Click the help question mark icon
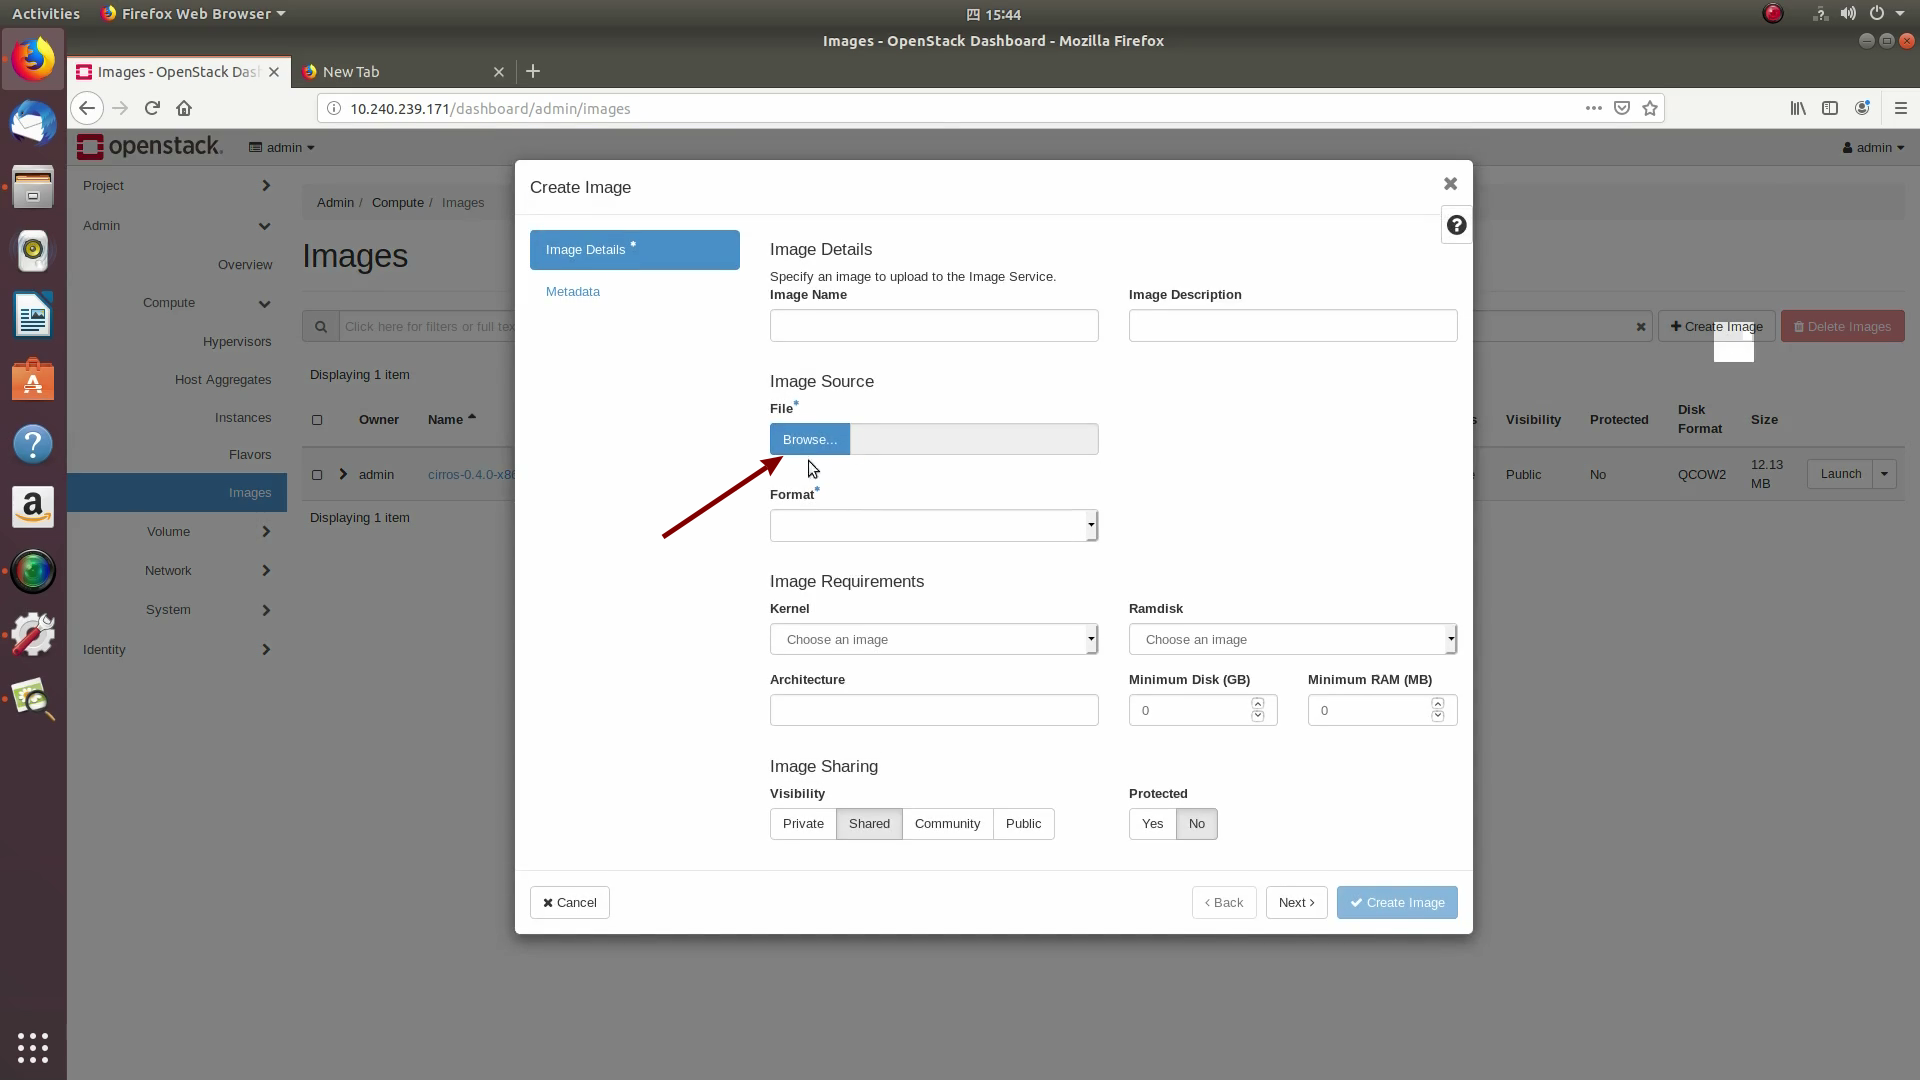Viewport: 1920px width, 1080px height. point(1456,226)
